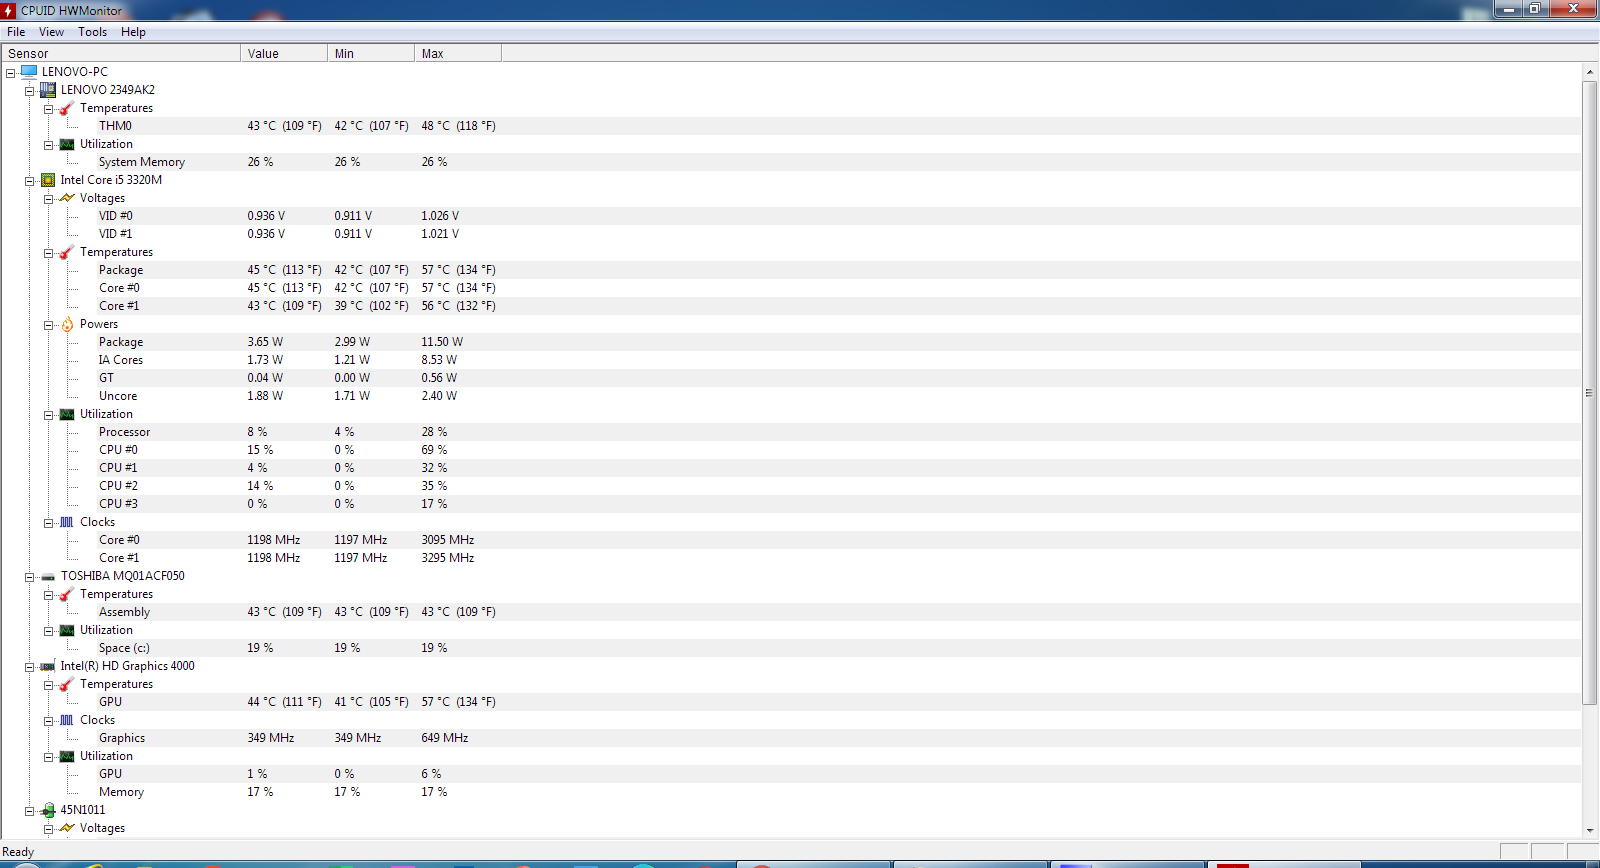Collapse the Intel Core i5 3320M node
1600x868 pixels.
coord(30,181)
